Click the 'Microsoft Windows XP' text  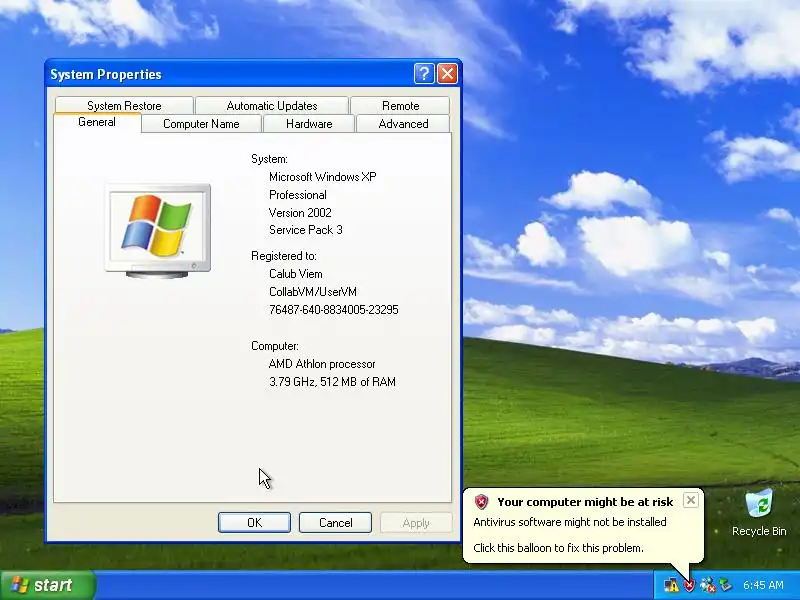322,177
